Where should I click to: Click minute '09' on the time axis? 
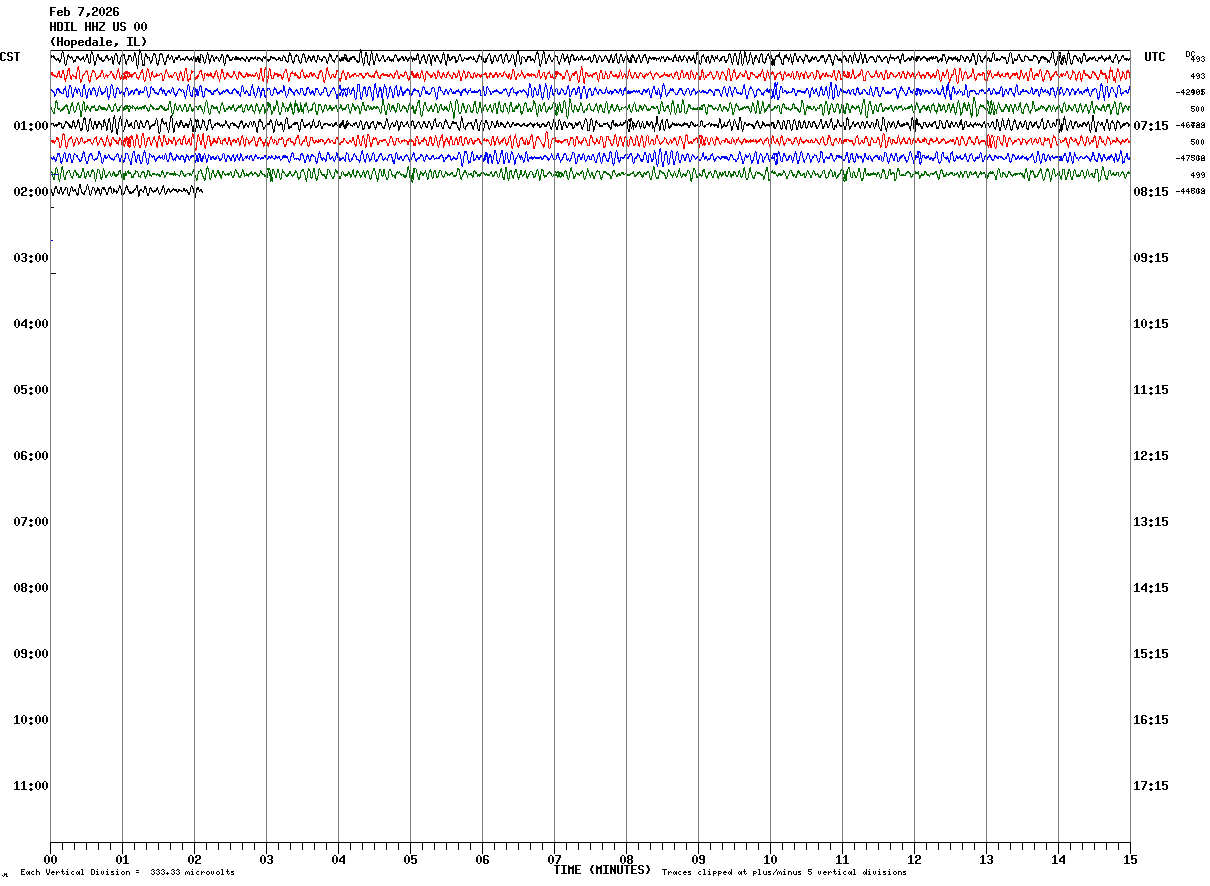pyautogui.click(x=698, y=860)
